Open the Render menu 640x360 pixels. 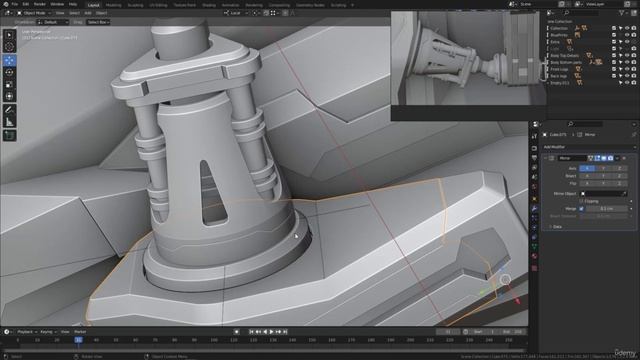point(40,4)
